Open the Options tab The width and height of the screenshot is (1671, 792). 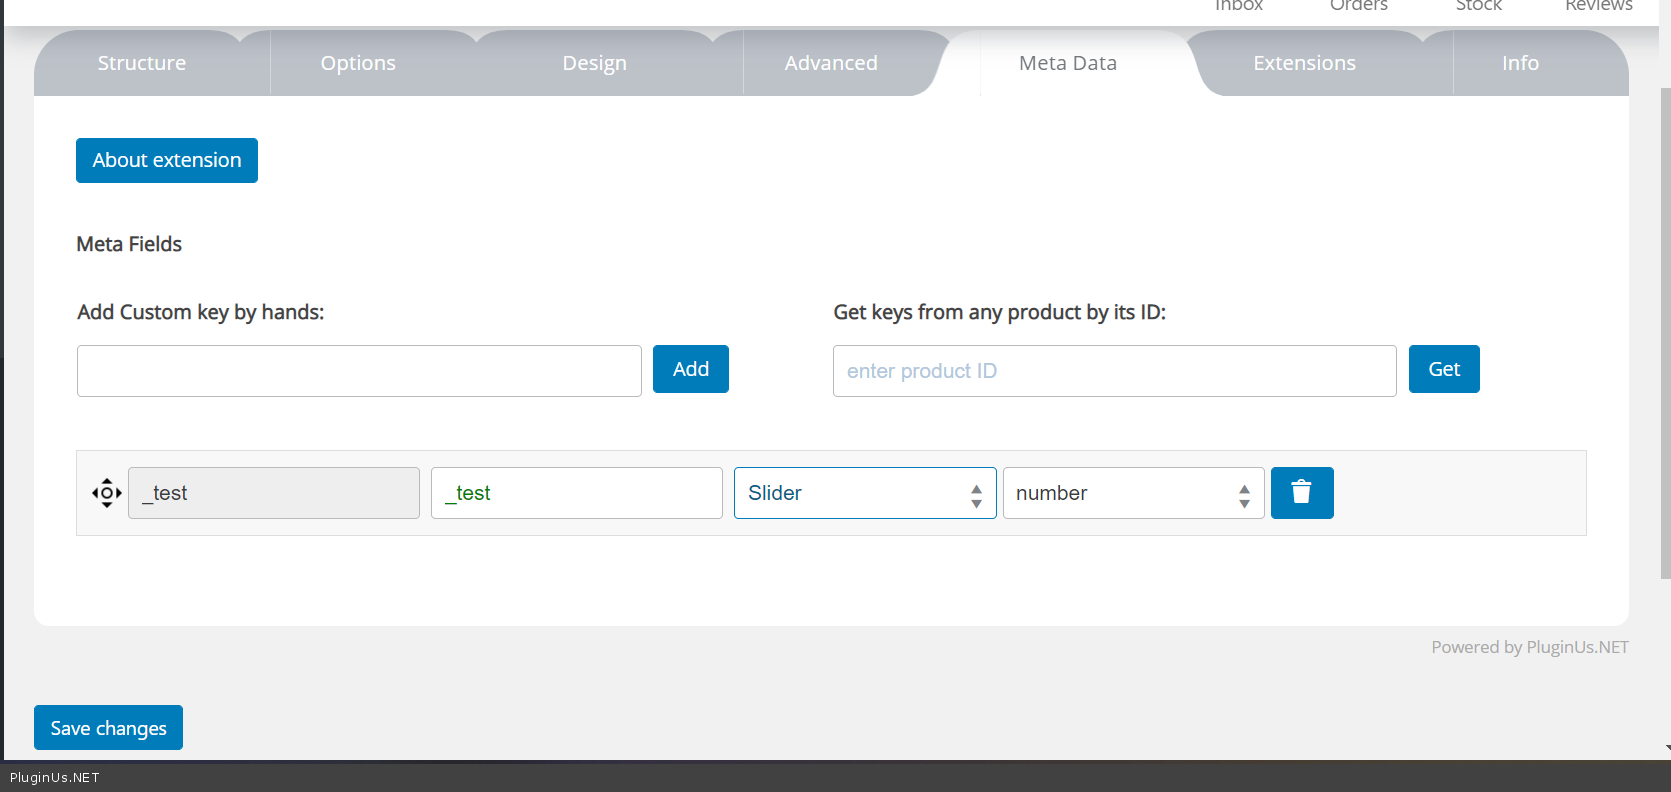358,63
